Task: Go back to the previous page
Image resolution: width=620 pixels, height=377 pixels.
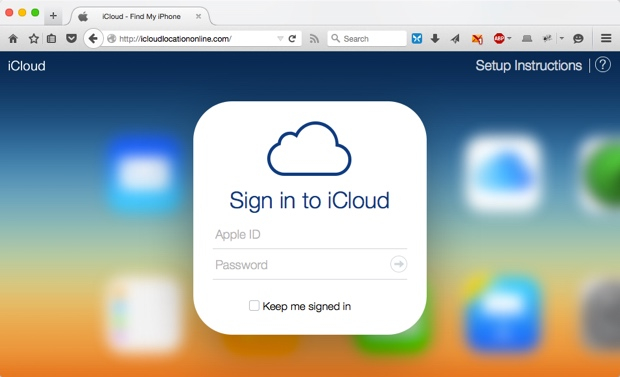Action: click(93, 39)
